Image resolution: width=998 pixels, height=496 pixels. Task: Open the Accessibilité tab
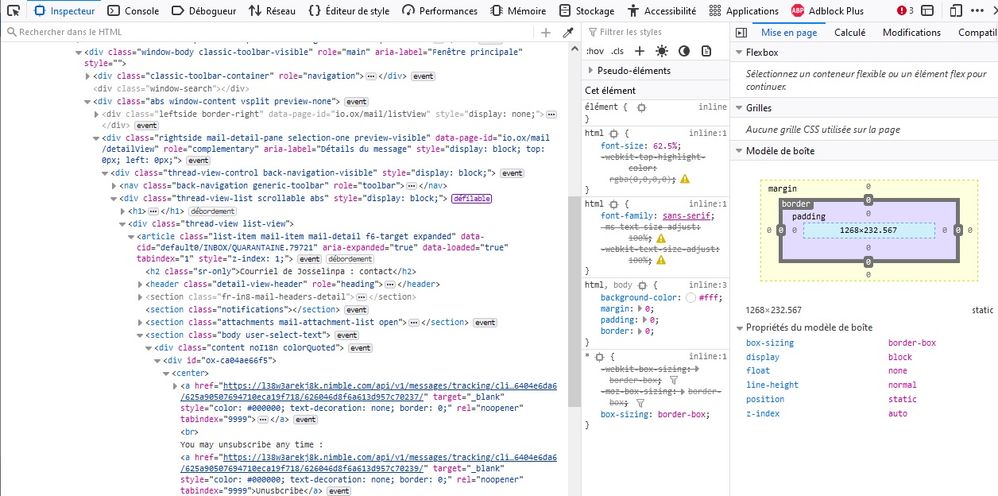tap(661, 11)
